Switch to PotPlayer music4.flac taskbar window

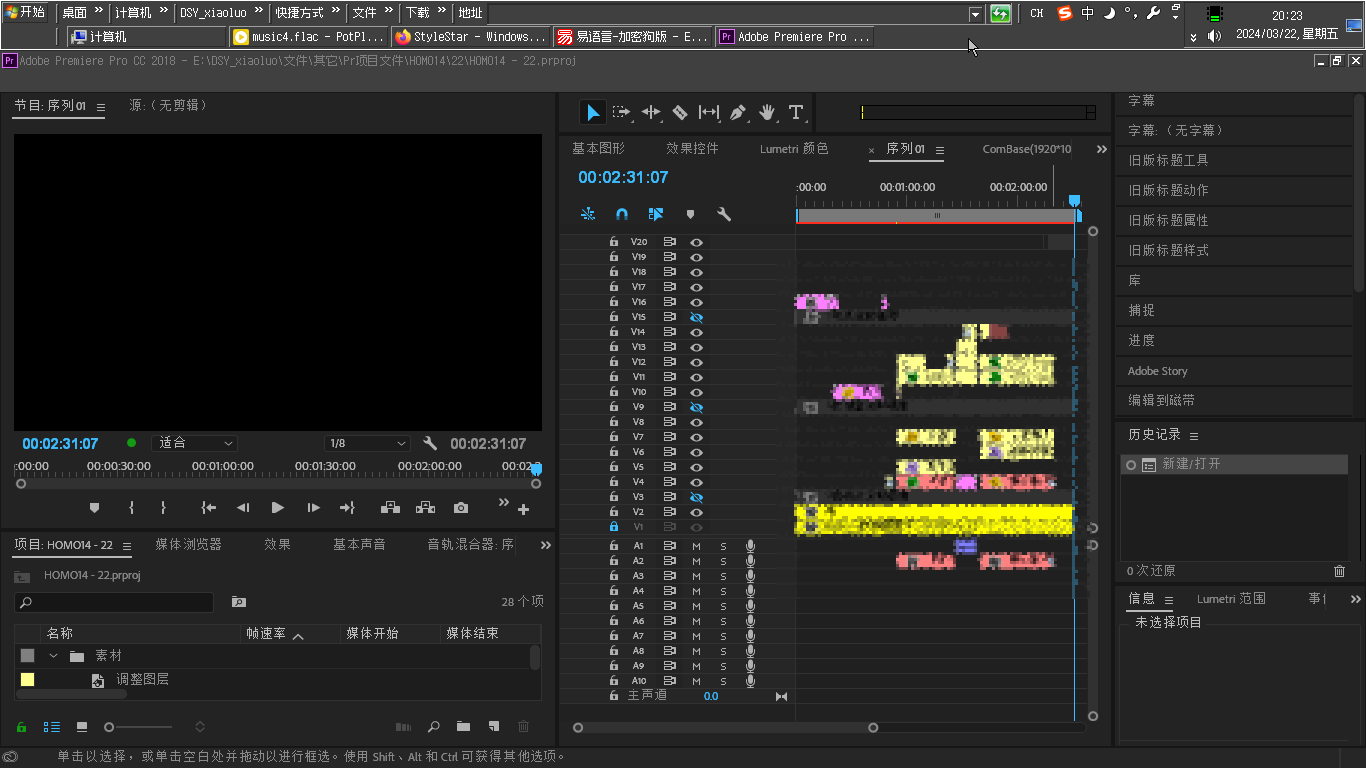tap(309, 36)
